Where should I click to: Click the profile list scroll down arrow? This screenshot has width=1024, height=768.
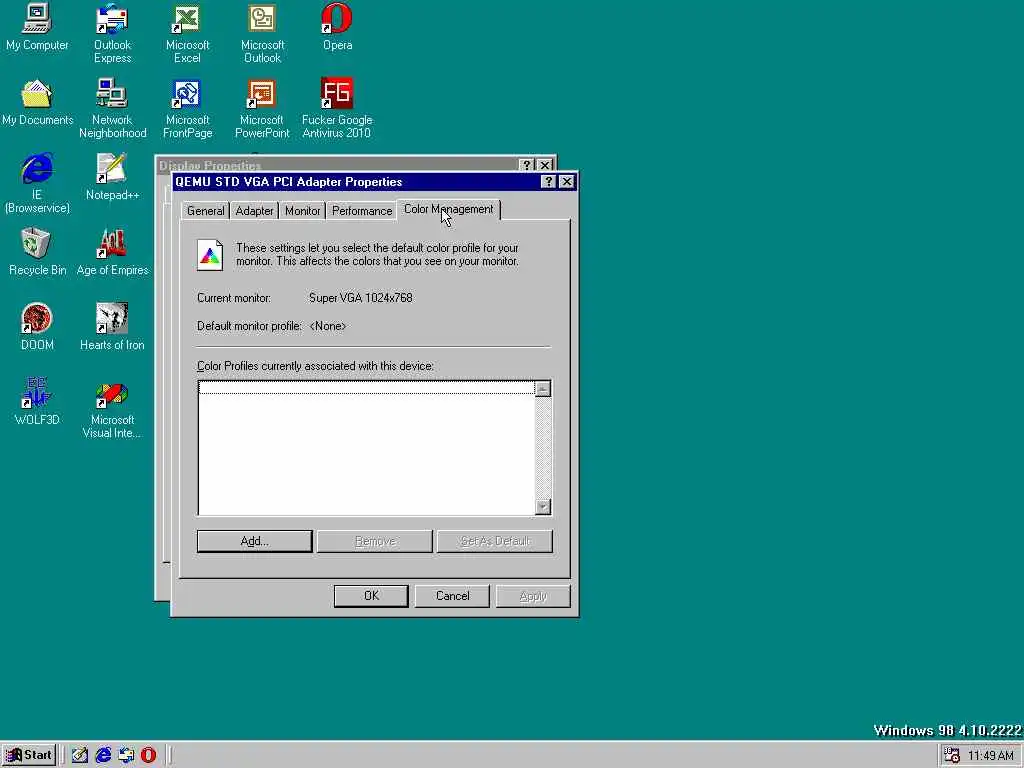(x=543, y=507)
